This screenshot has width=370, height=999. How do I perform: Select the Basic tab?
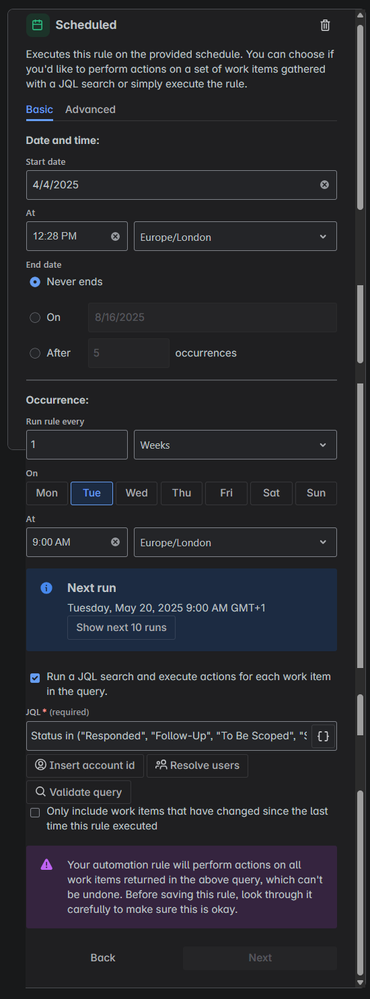pyautogui.click(x=39, y=110)
